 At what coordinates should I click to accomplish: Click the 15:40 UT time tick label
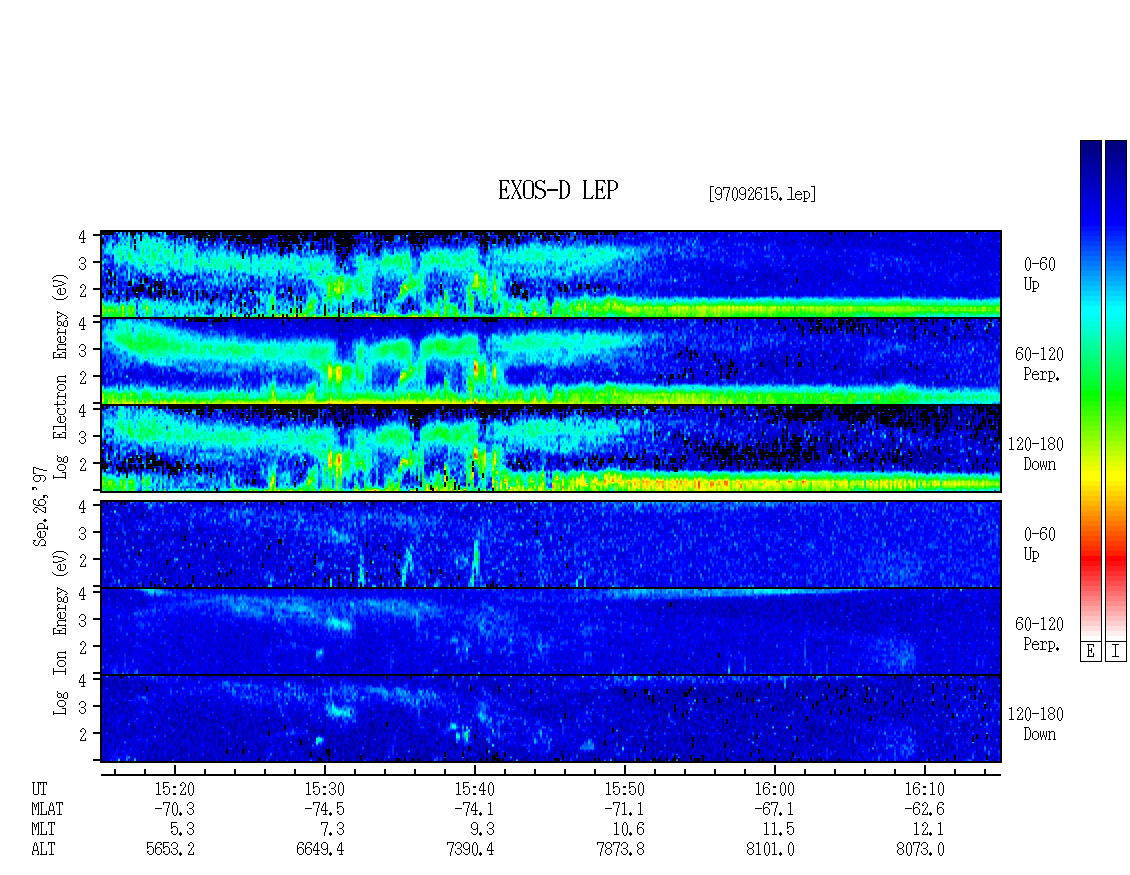(x=474, y=789)
